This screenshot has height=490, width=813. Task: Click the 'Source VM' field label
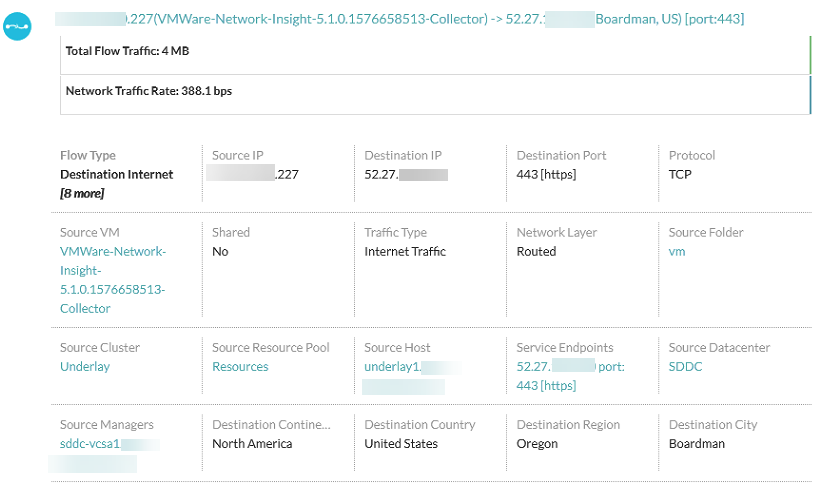[89, 232]
